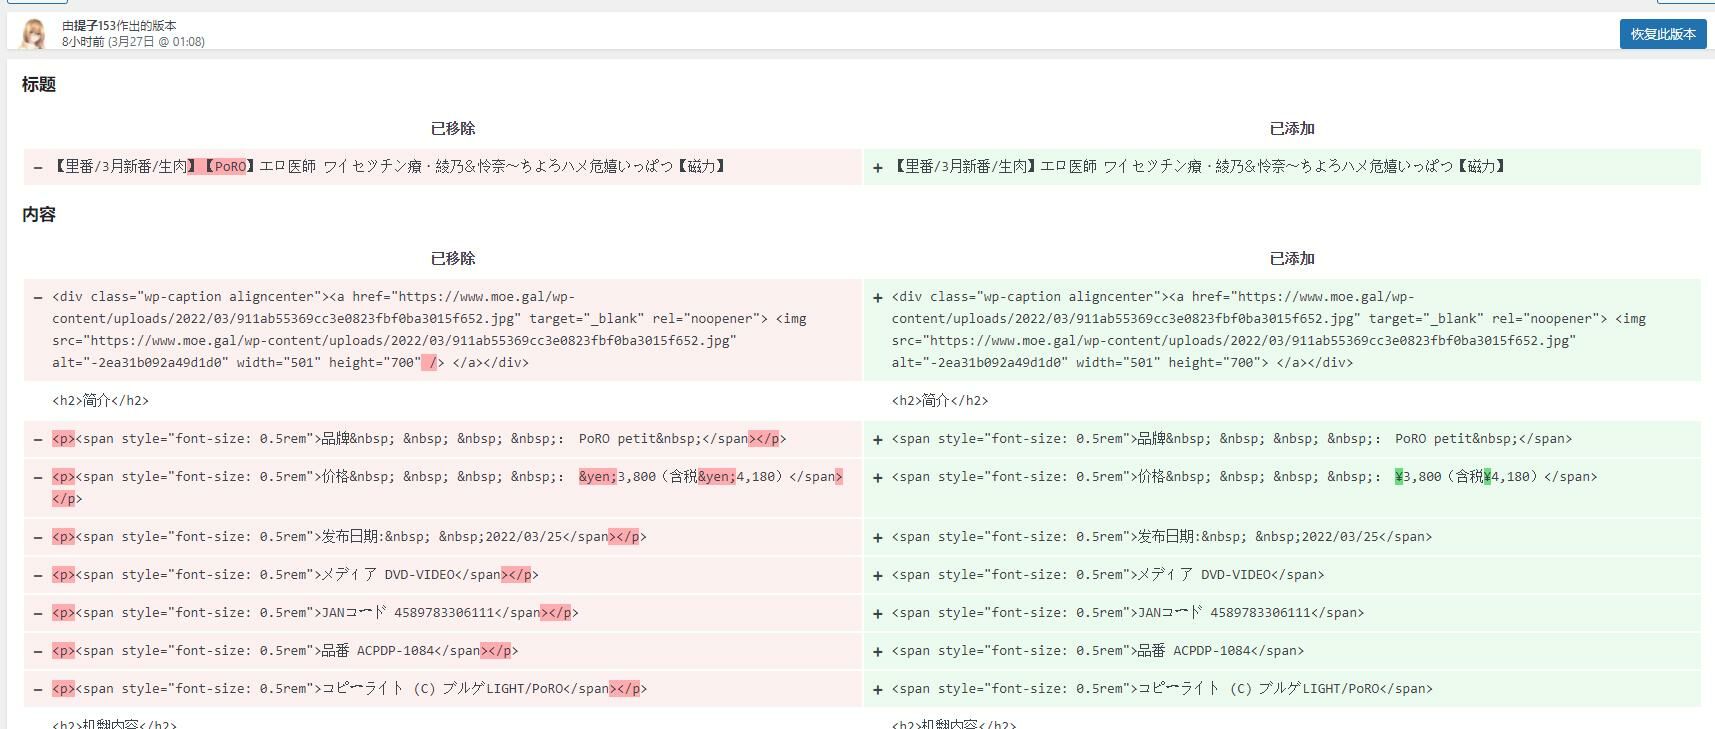Click 已移除 column header under 标题
Image resolution: width=1715 pixels, height=729 pixels.
pos(453,129)
